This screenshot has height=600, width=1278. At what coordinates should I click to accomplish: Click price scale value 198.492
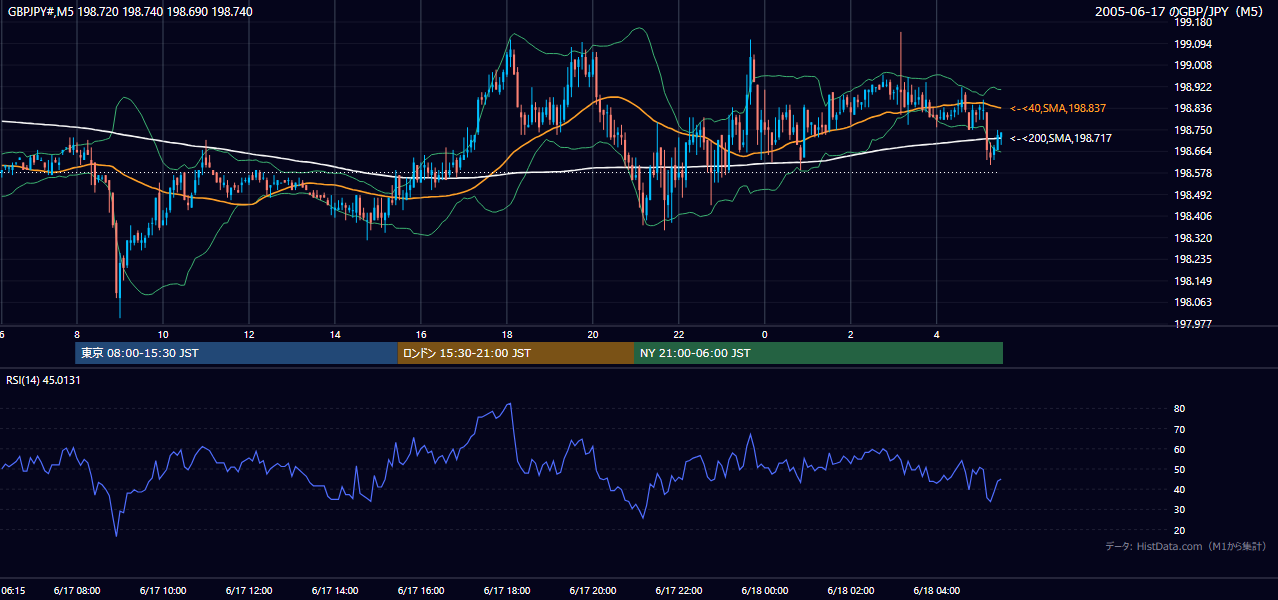[x=1193, y=195]
